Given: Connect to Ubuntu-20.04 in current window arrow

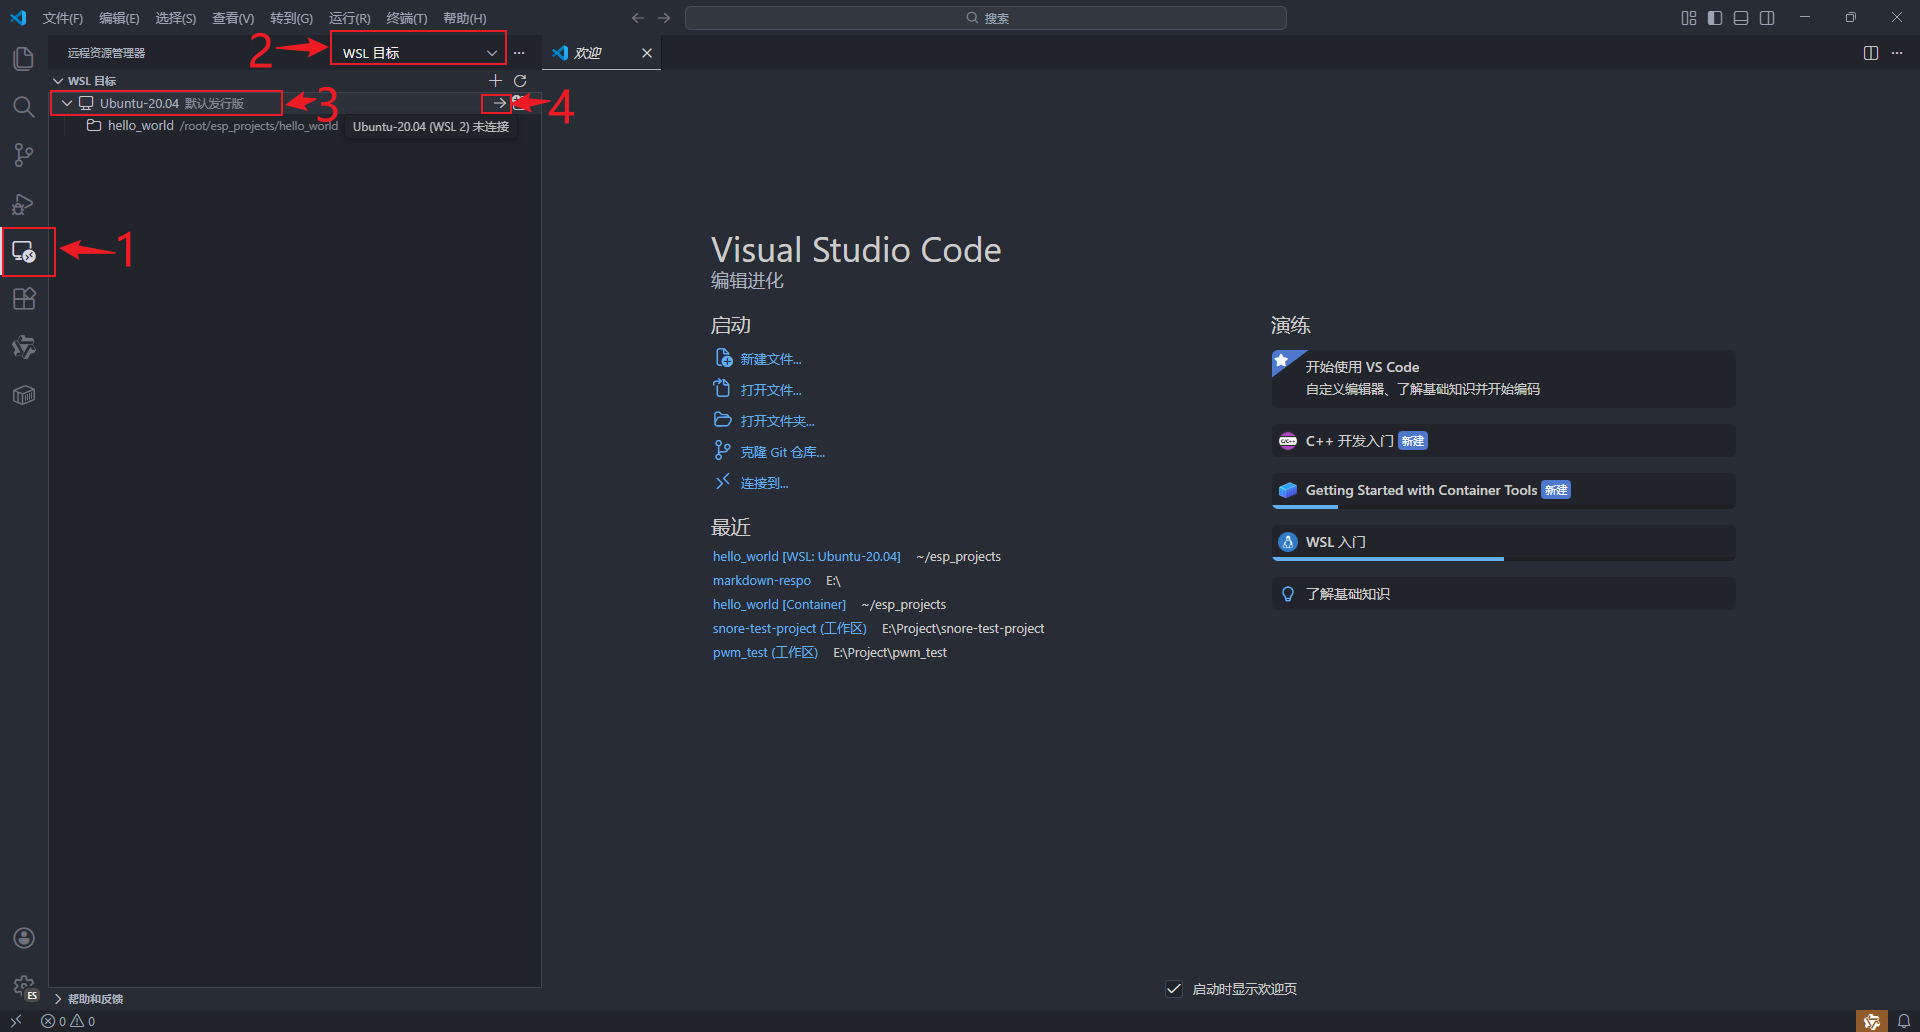Looking at the screenshot, I should click(x=499, y=103).
